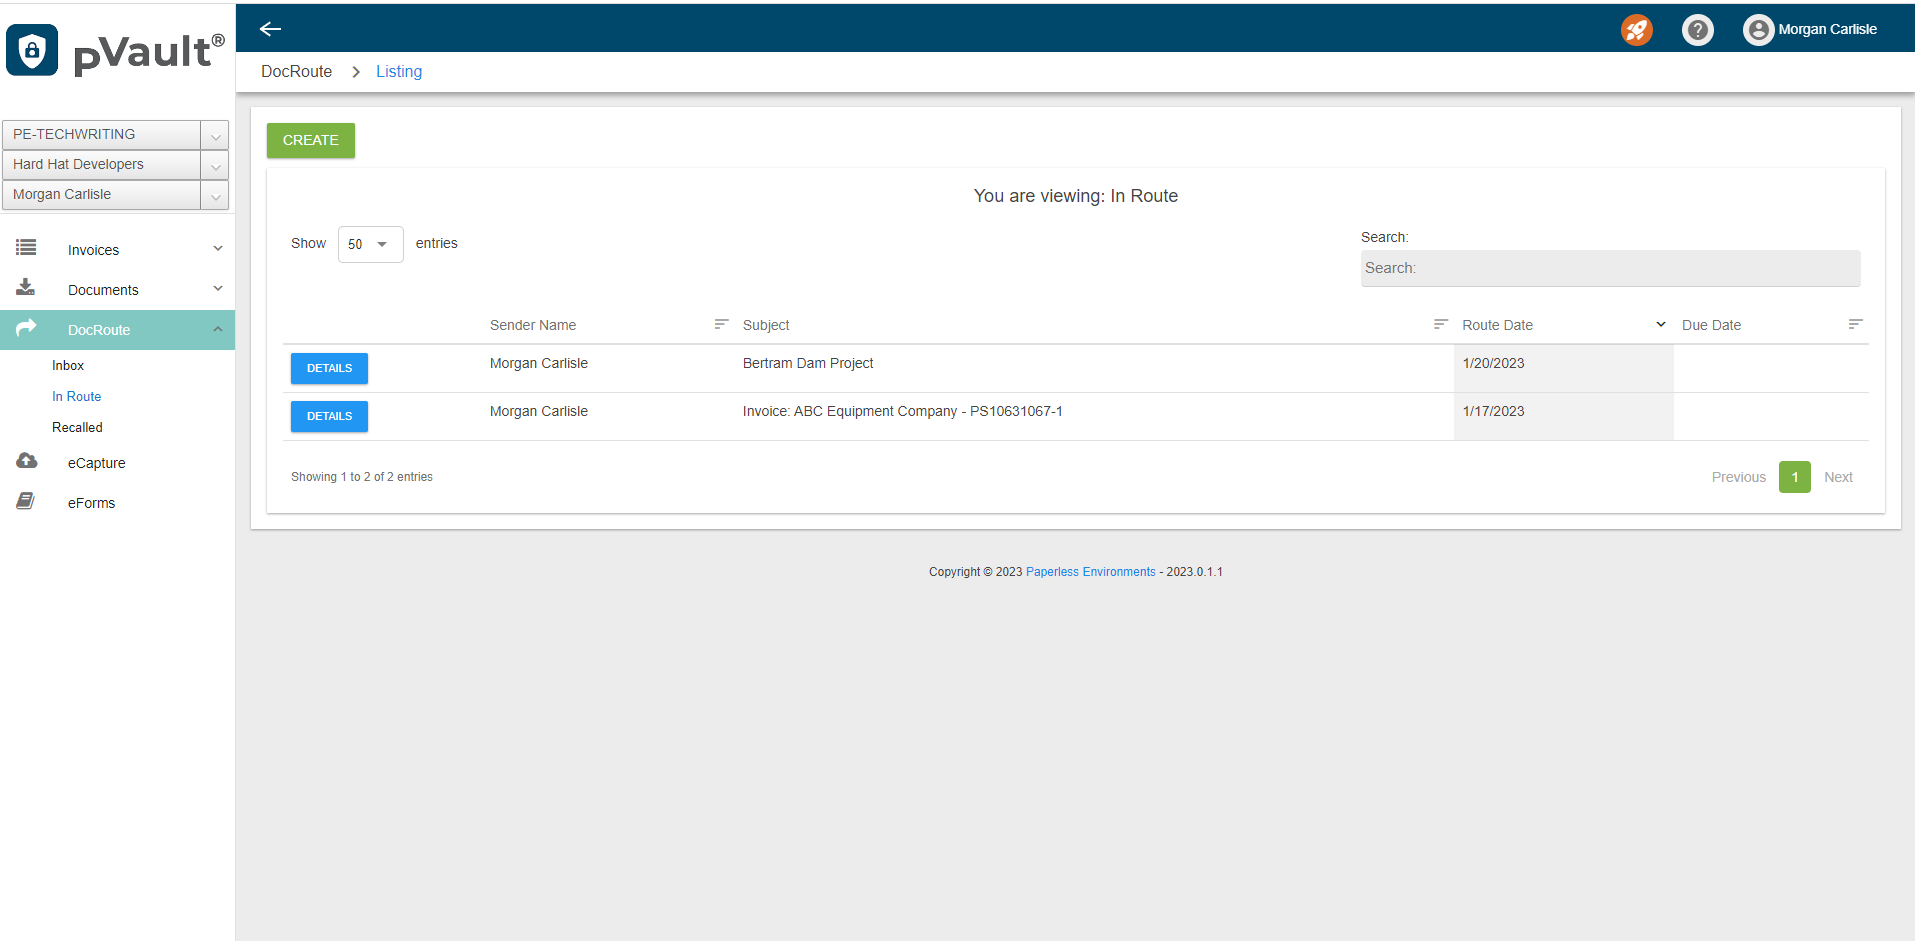Sort by Sender Name column icon
The image size is (1915, 941).
tap(721, 324)
